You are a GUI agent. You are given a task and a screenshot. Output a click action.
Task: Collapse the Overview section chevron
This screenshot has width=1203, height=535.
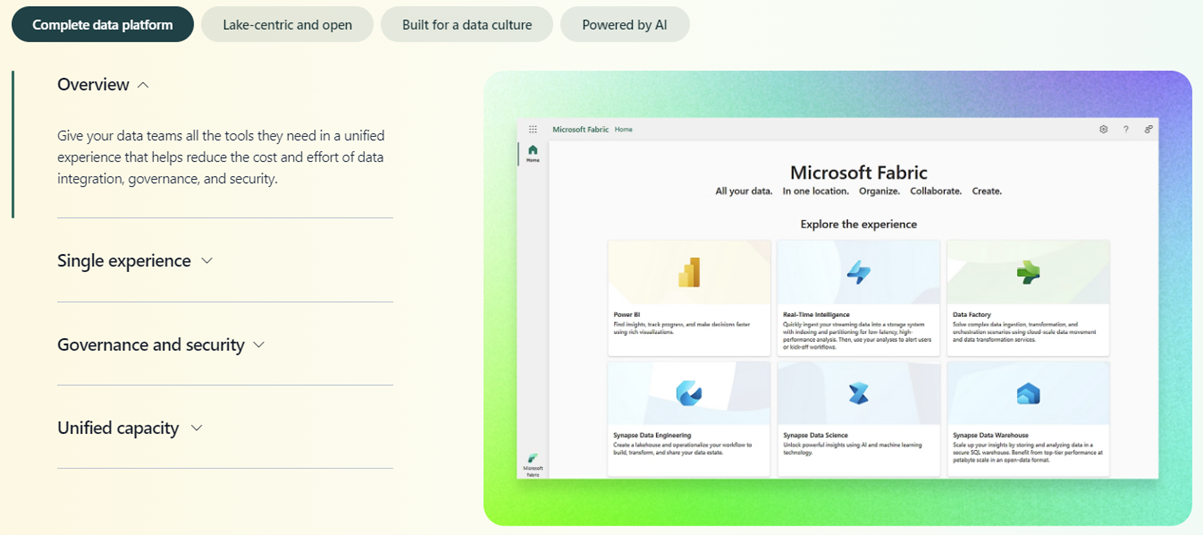(143, 85)
